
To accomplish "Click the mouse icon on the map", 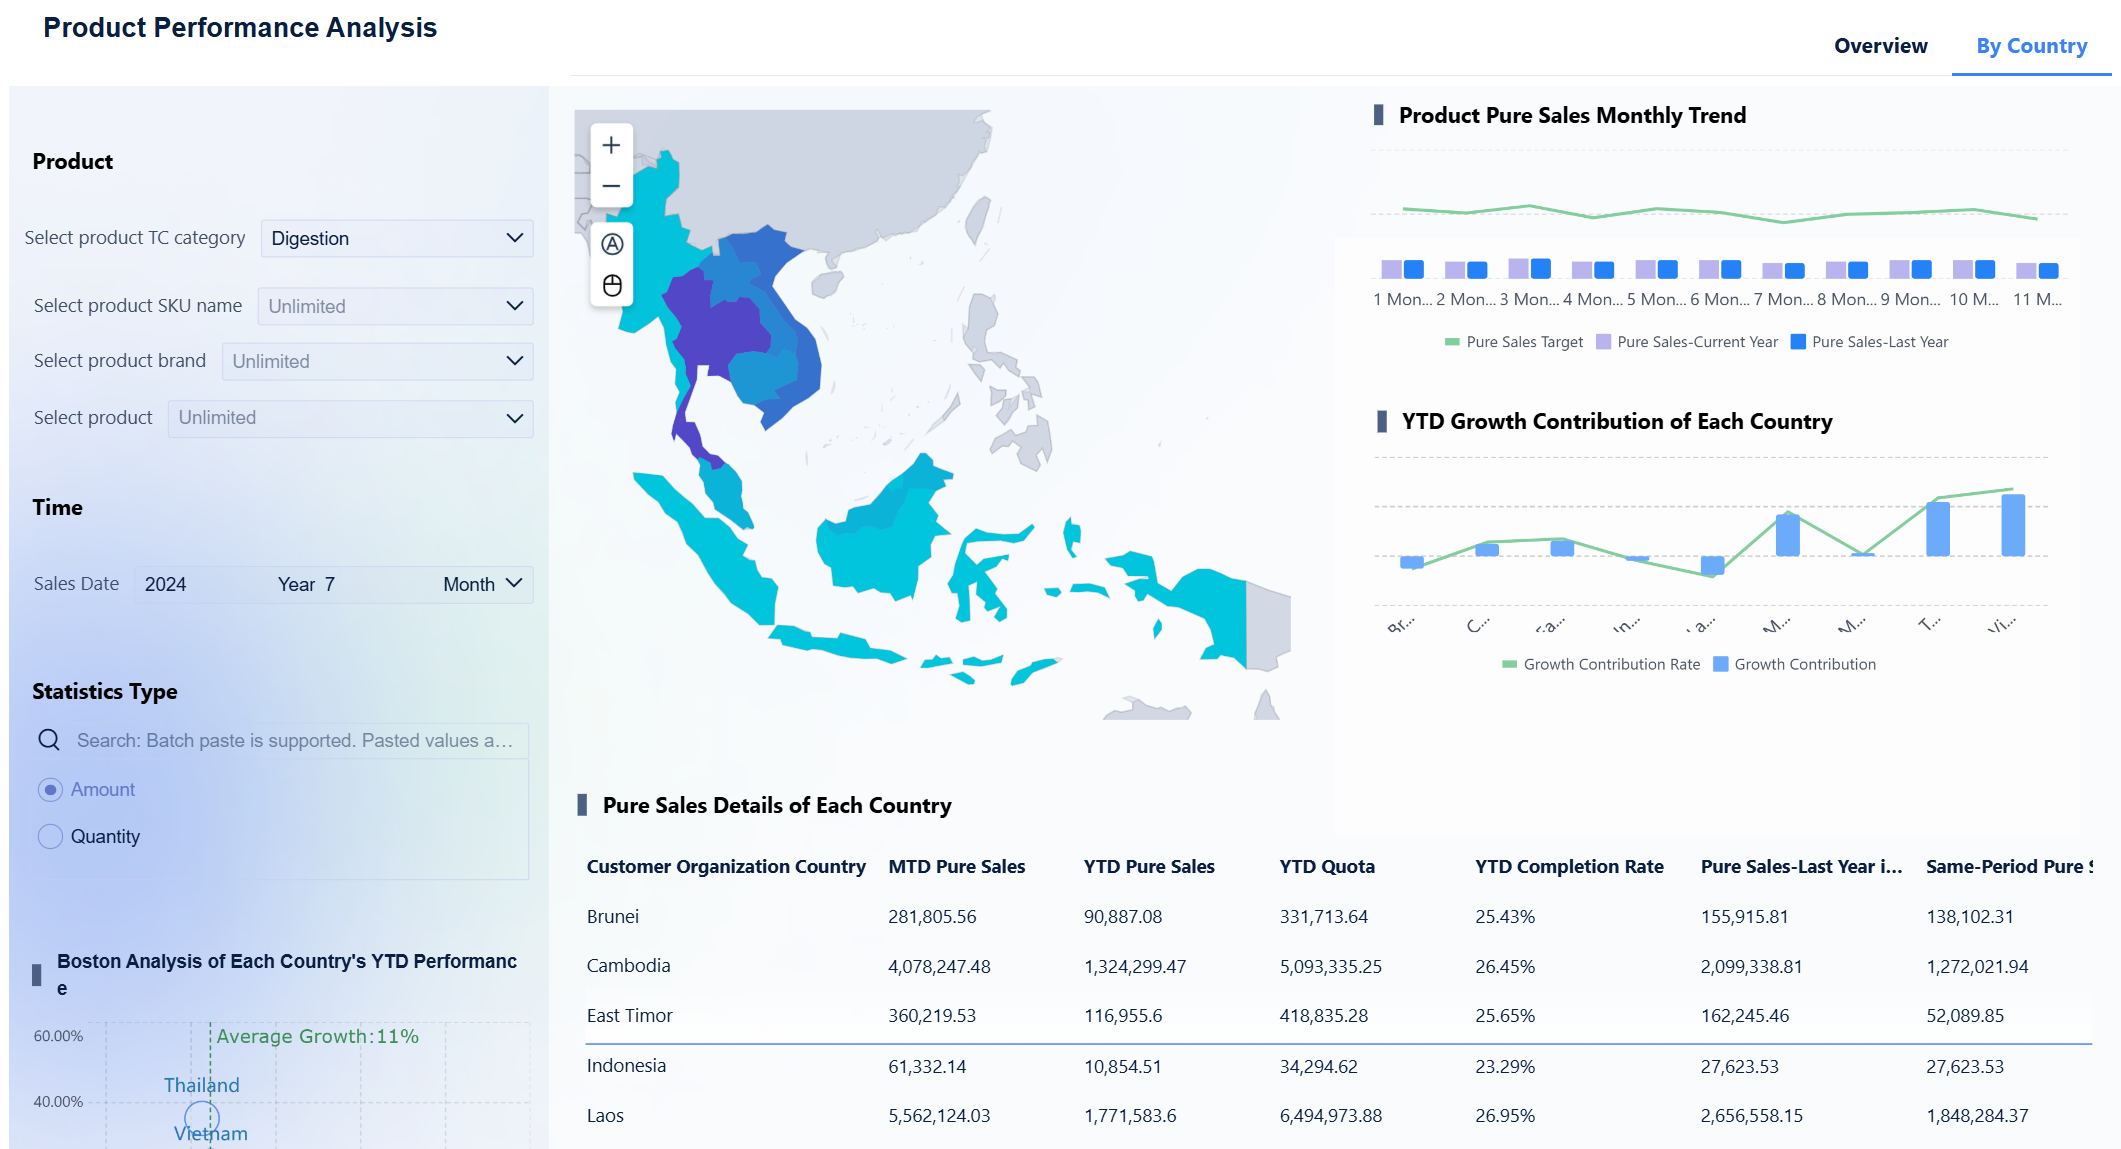I will [612, 285].
